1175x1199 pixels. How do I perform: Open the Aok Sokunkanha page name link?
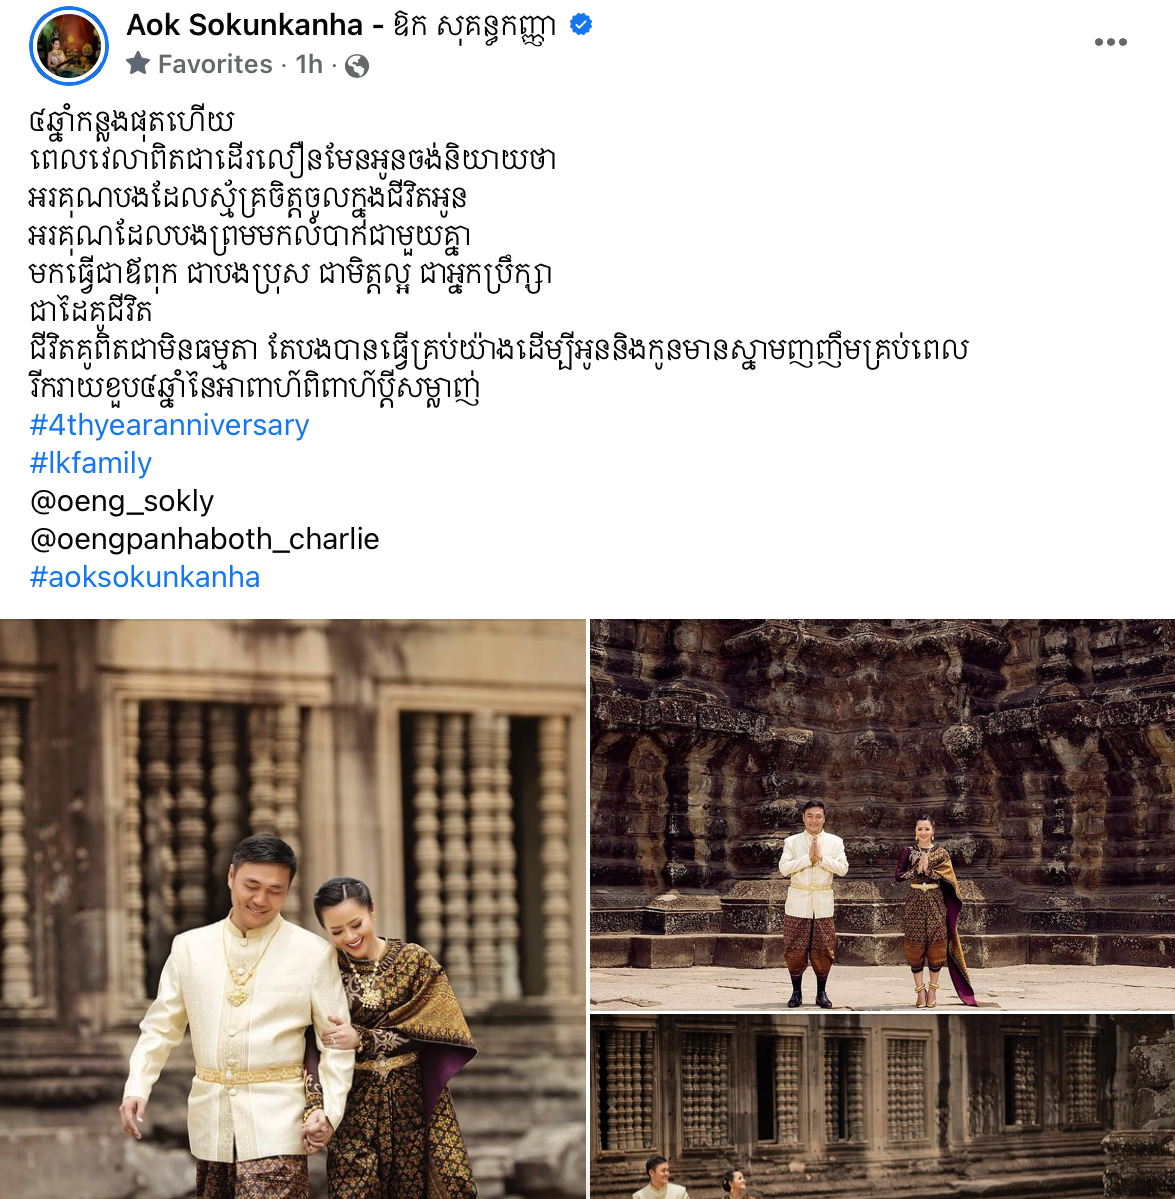pyautogui.click(x=244, y=25)
